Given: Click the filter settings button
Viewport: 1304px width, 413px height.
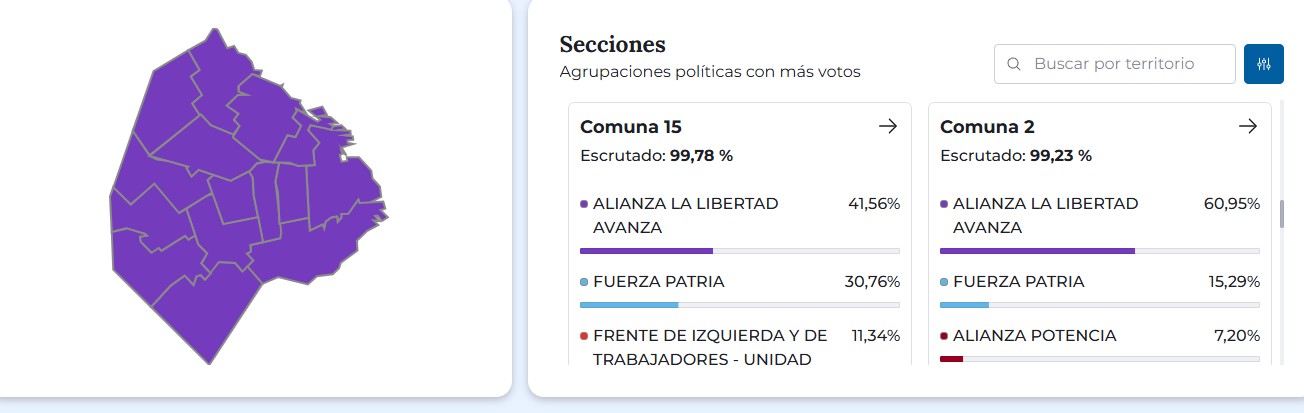Looking at the screenshot, I should click(1263, 64).
